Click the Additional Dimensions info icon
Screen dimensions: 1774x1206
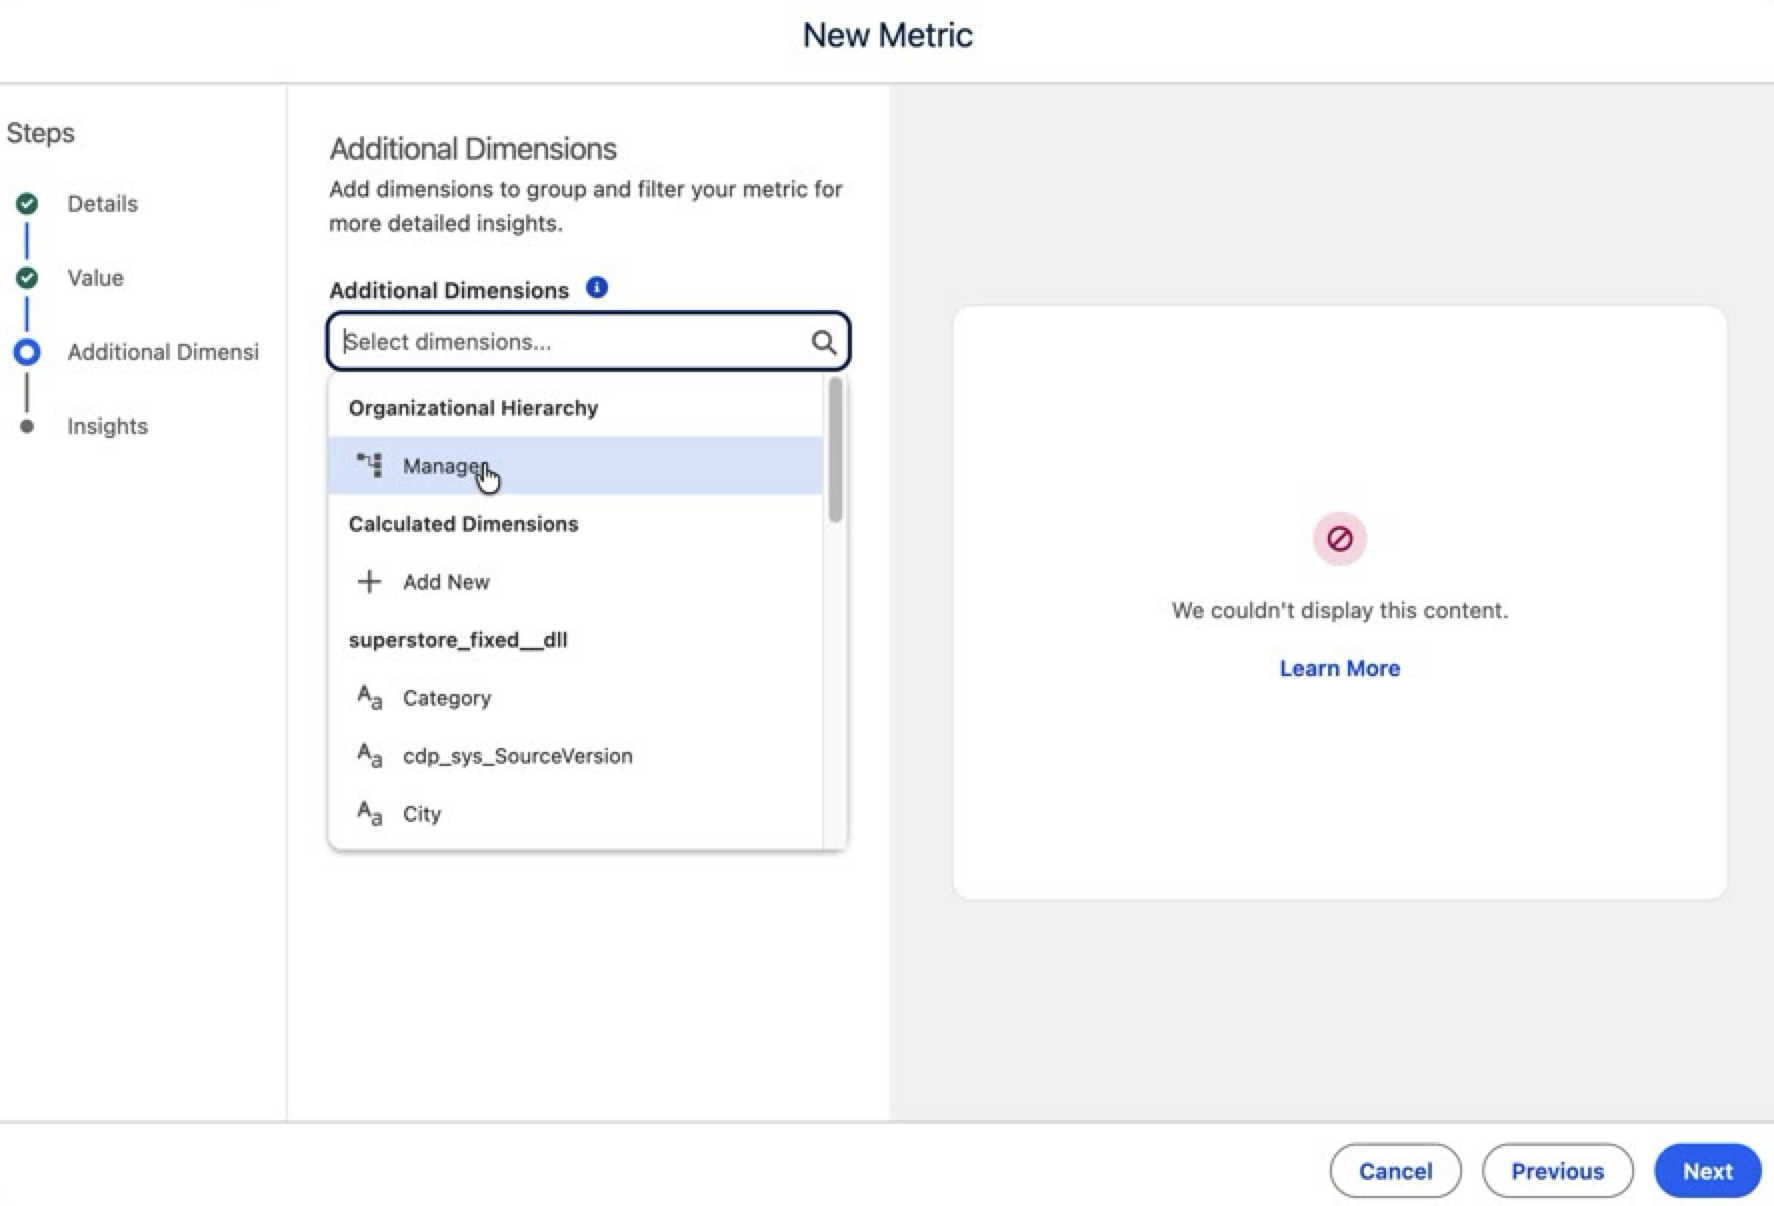click(597, 288)
